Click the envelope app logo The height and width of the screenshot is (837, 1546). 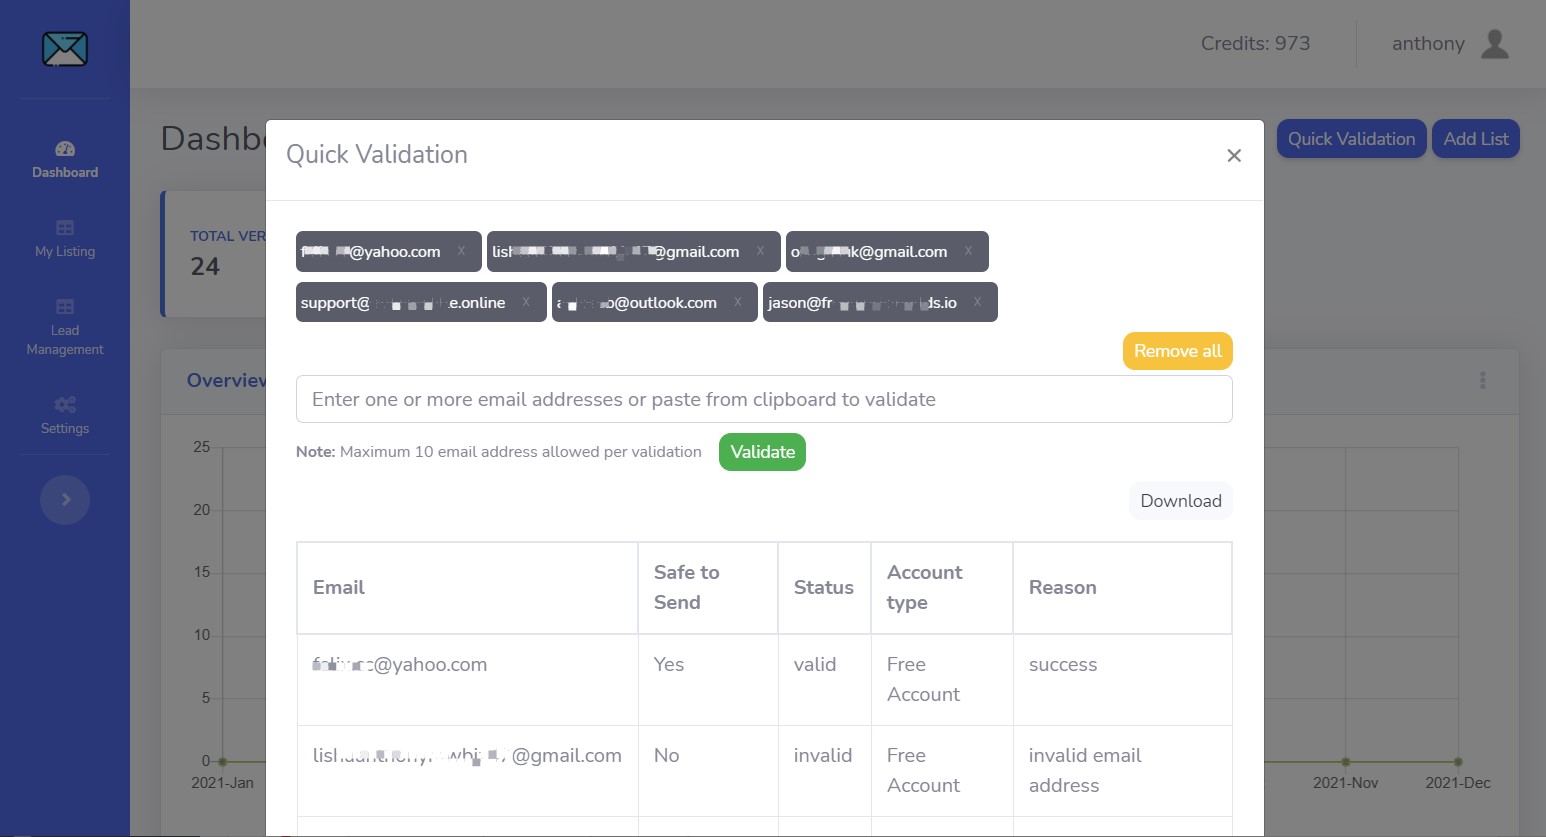(64, 48)
